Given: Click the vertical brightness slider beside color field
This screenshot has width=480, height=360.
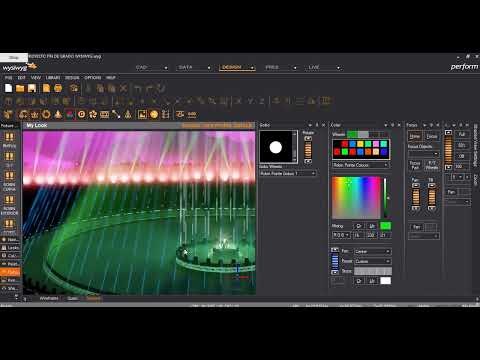Looking at the screenshot, I should (385, 198).
